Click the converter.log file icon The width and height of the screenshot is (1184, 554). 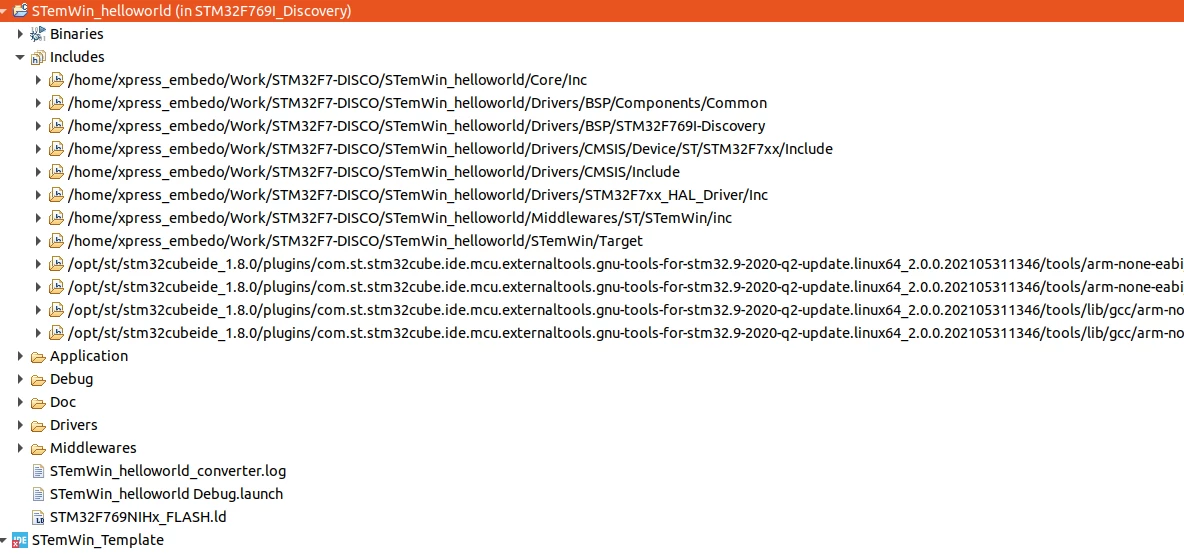[38, 472]
